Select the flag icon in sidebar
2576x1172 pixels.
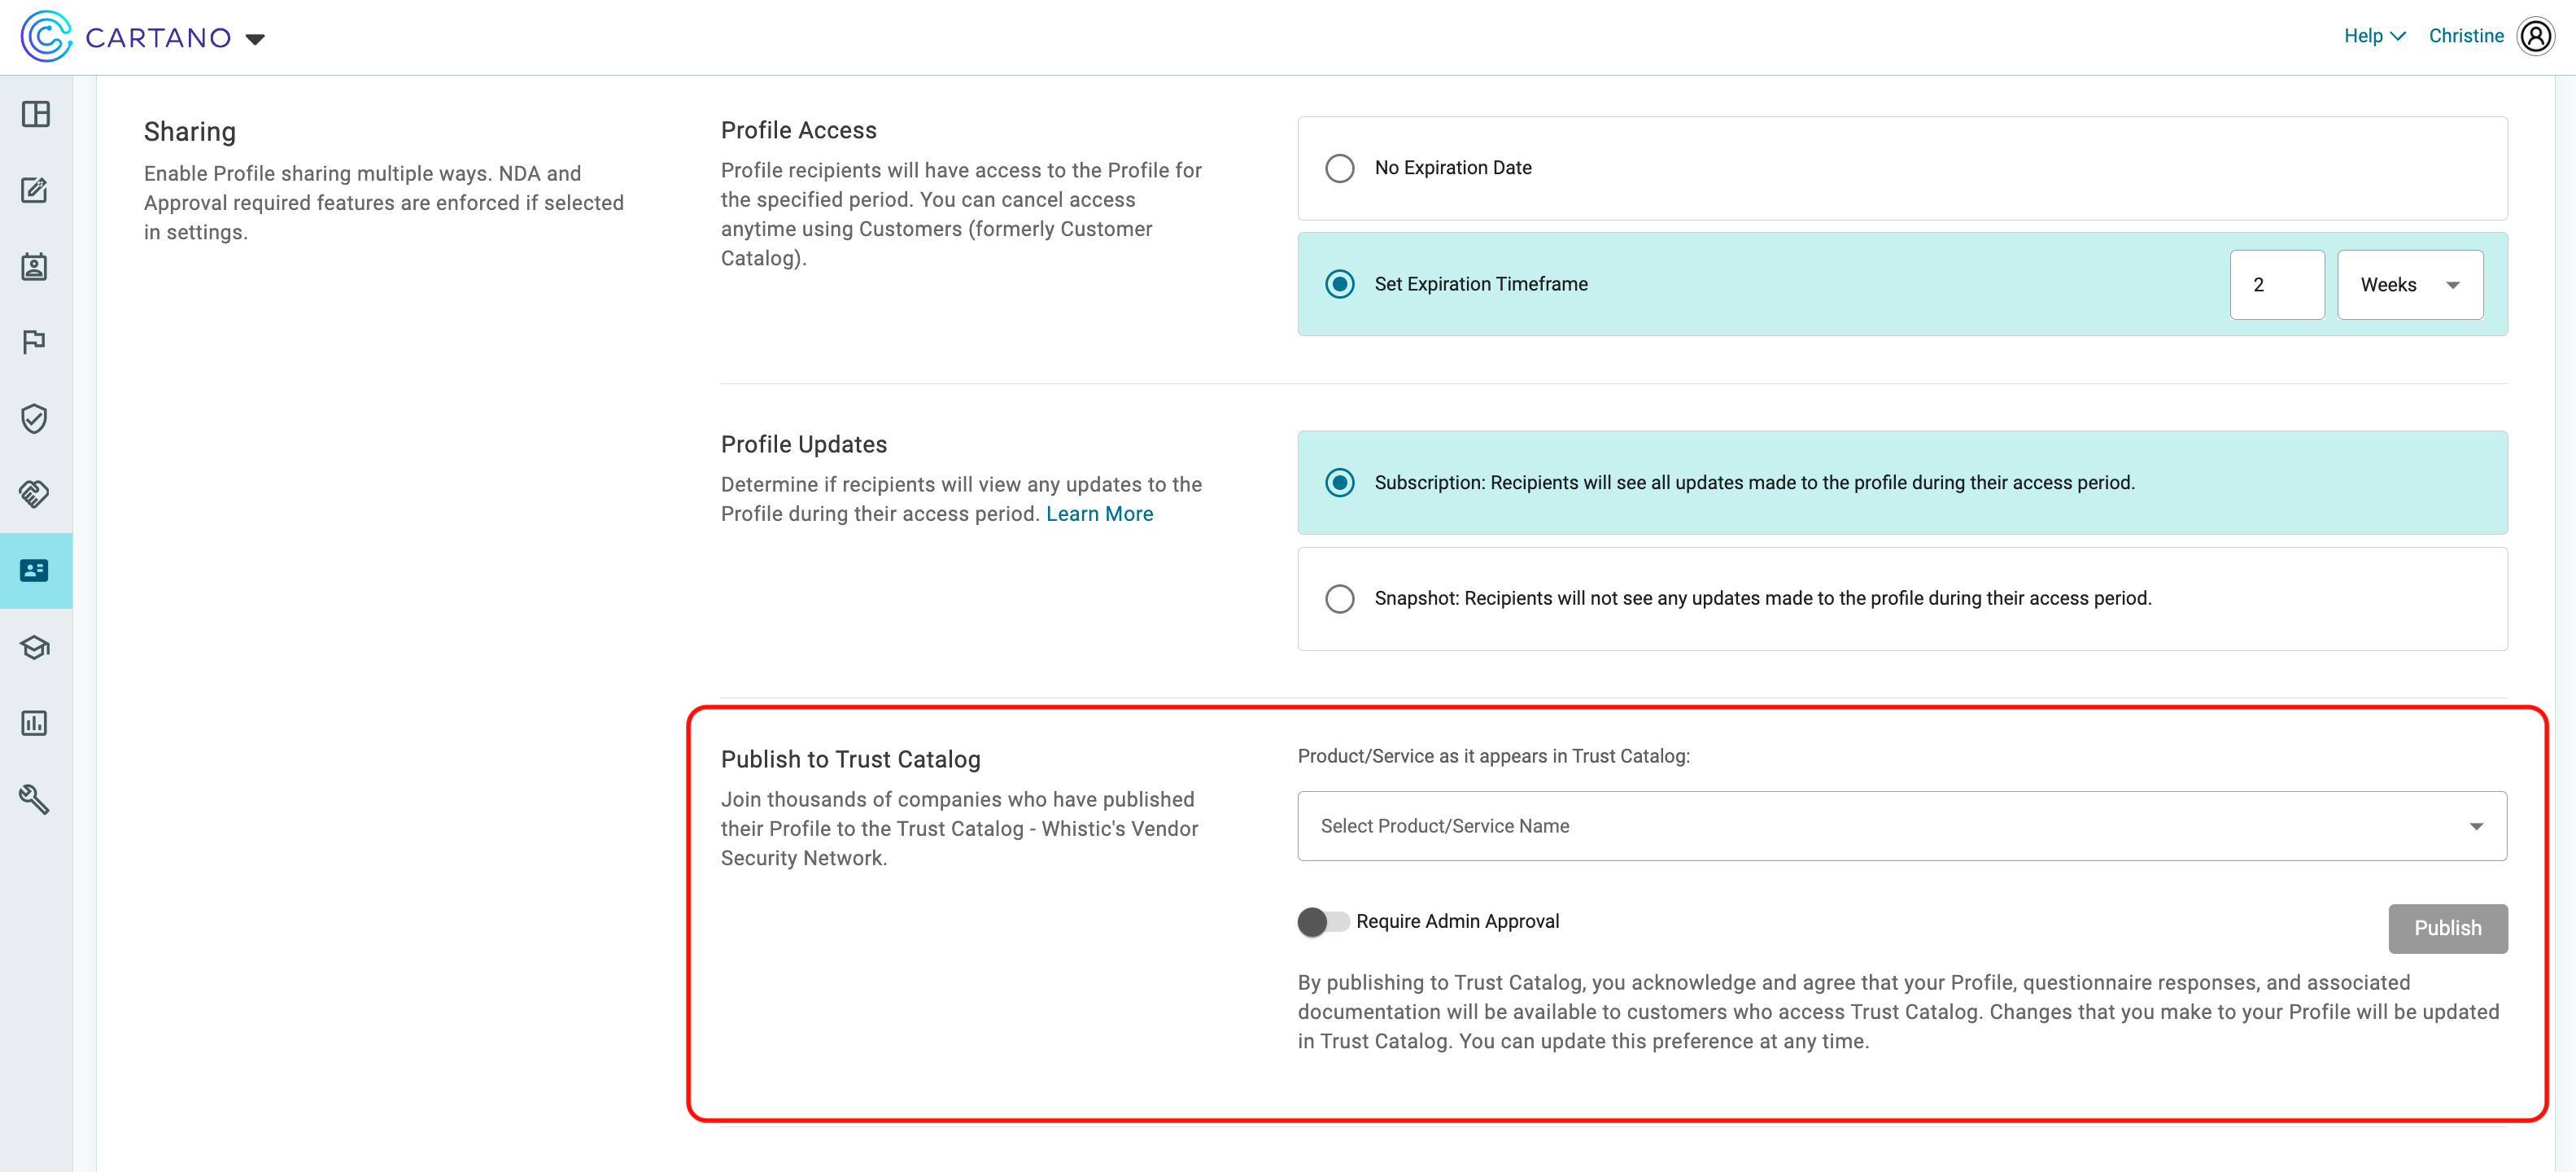coord(35,342)
